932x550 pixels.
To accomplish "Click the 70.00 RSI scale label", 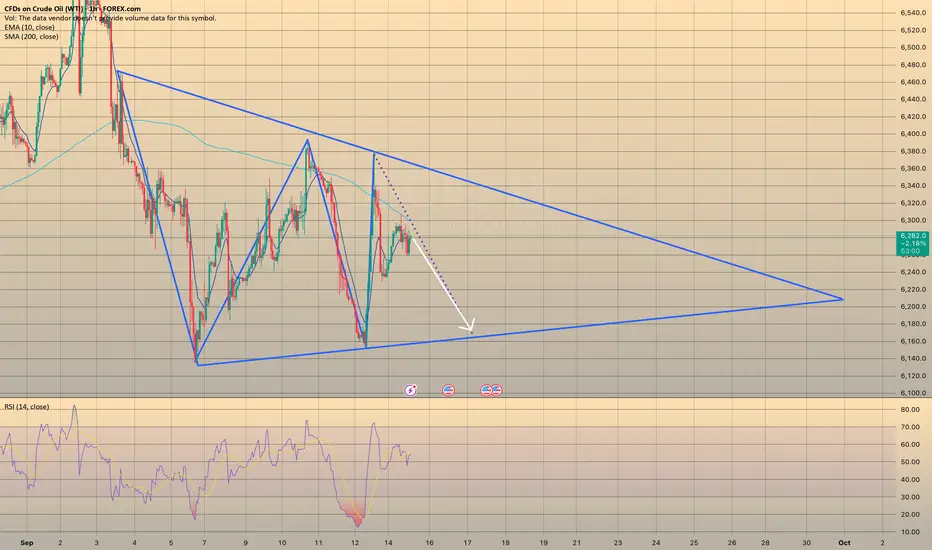I will coord(910,427).
